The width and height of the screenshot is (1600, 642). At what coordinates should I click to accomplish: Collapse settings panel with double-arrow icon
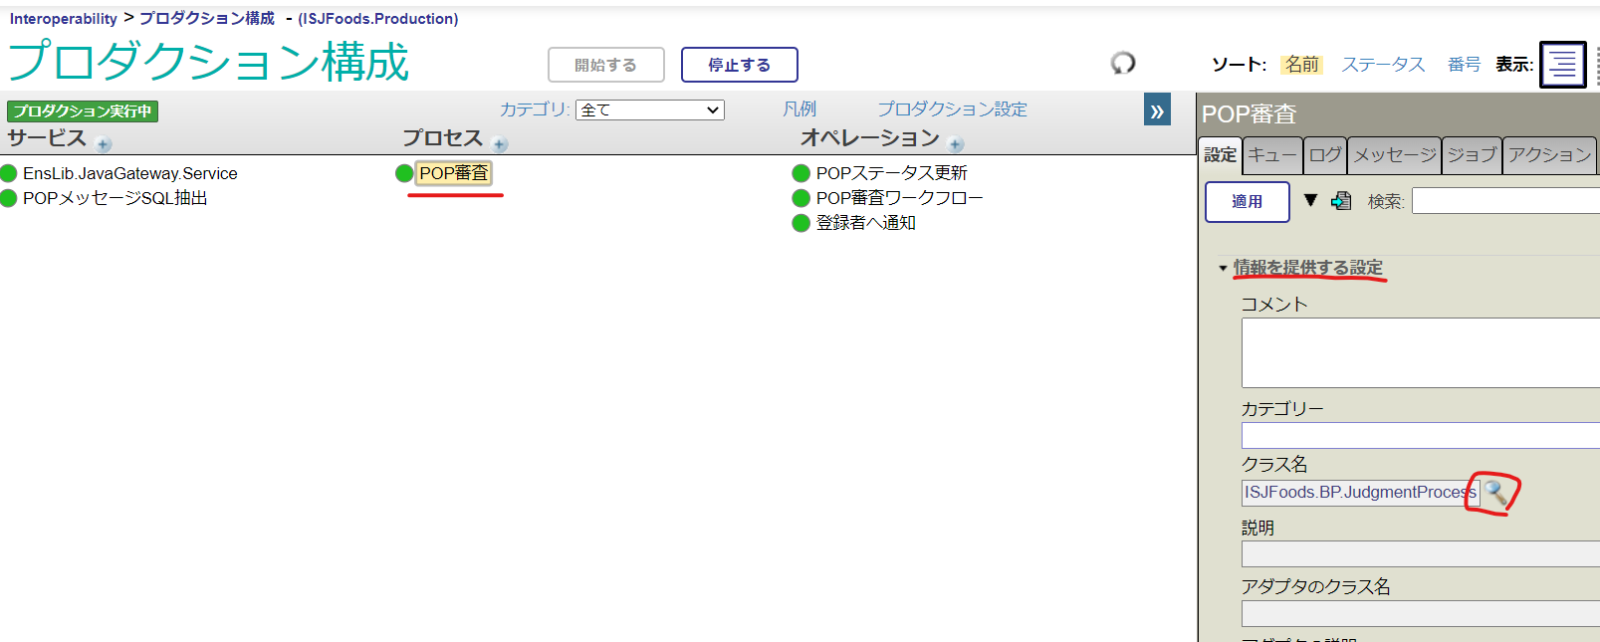[x=1157, y=110]
